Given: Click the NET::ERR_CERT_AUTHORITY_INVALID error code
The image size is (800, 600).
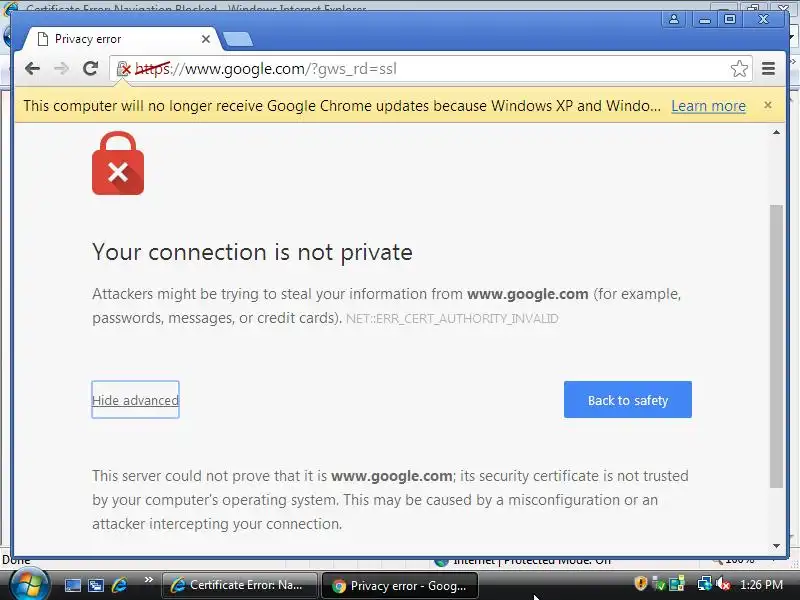Looking at the screenshot, I should [452, 319].
